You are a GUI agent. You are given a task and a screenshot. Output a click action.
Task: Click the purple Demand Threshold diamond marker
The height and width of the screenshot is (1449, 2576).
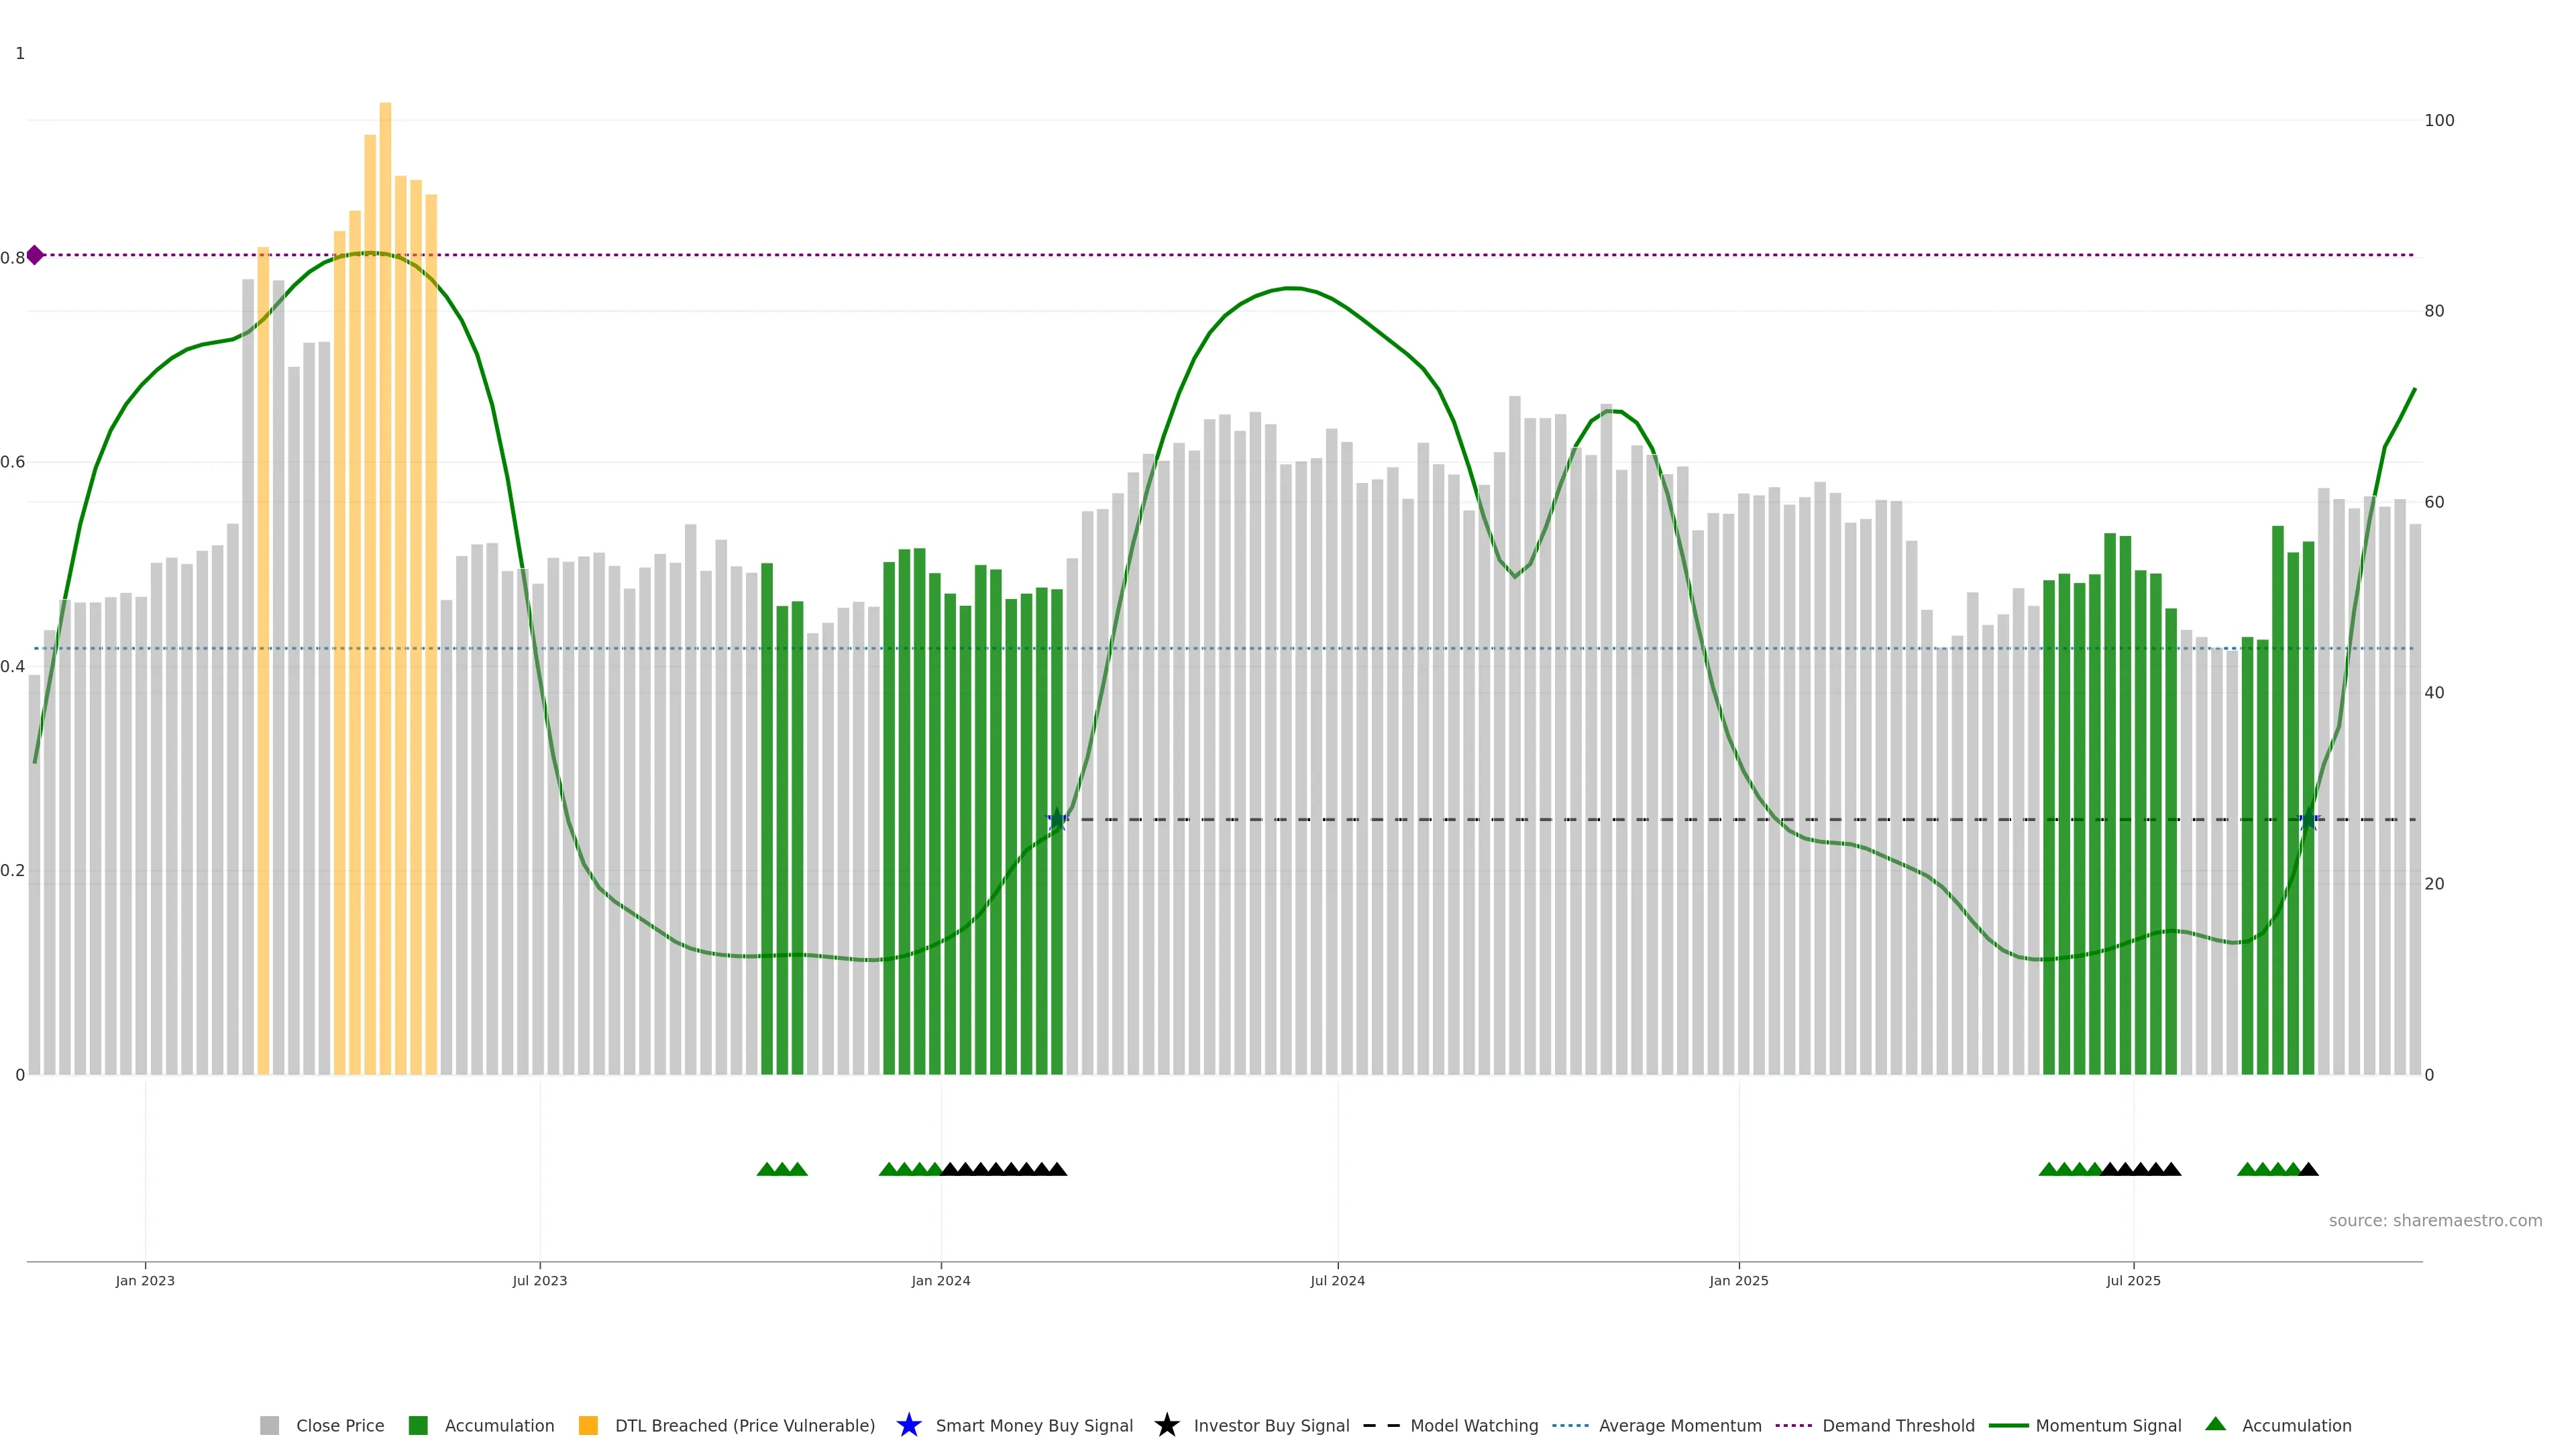click(35, 255)
